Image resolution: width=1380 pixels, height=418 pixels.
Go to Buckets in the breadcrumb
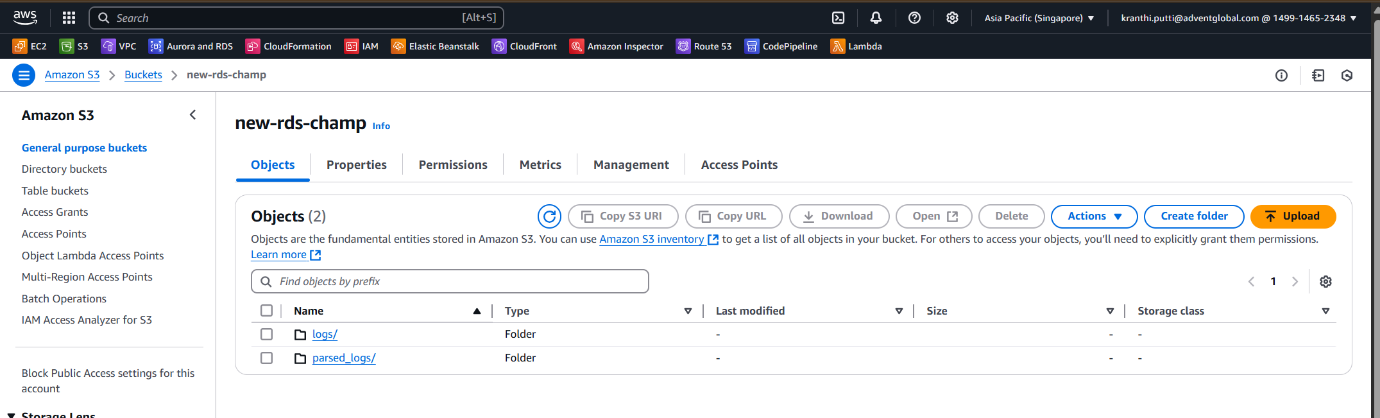coord(143,75)
